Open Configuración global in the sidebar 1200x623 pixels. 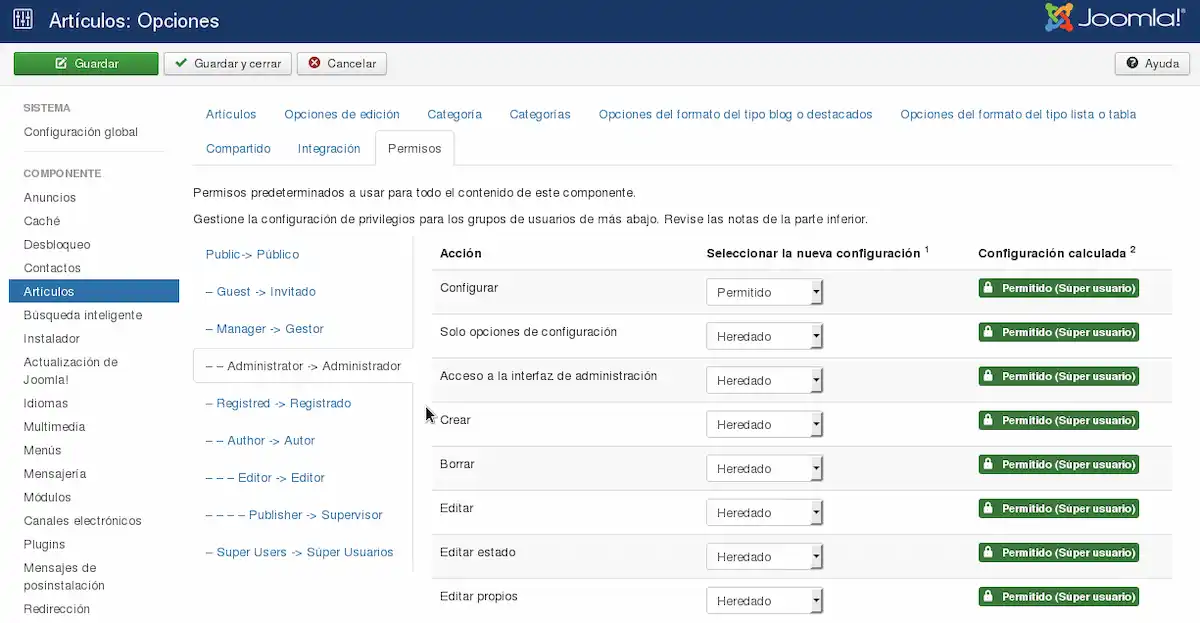(81, 132)
